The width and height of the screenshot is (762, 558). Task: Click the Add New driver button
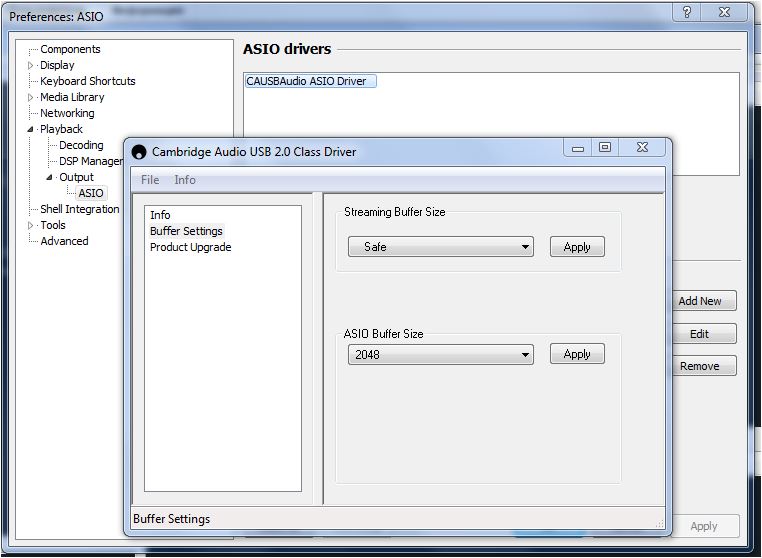tap(699, 301)
